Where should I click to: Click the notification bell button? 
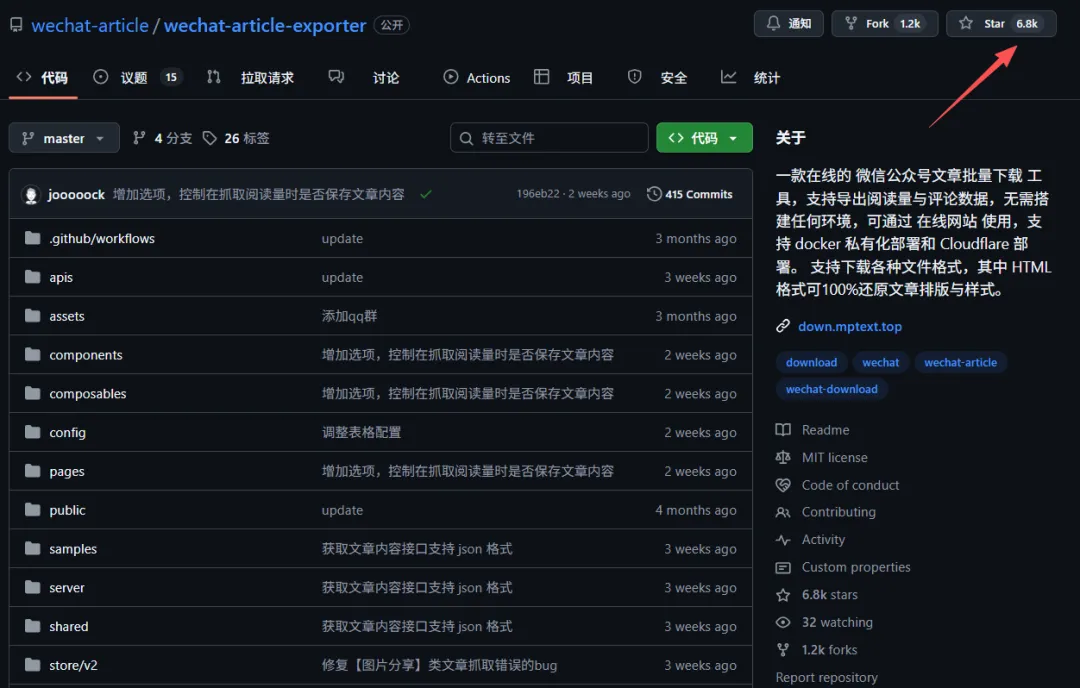[789, 23]
